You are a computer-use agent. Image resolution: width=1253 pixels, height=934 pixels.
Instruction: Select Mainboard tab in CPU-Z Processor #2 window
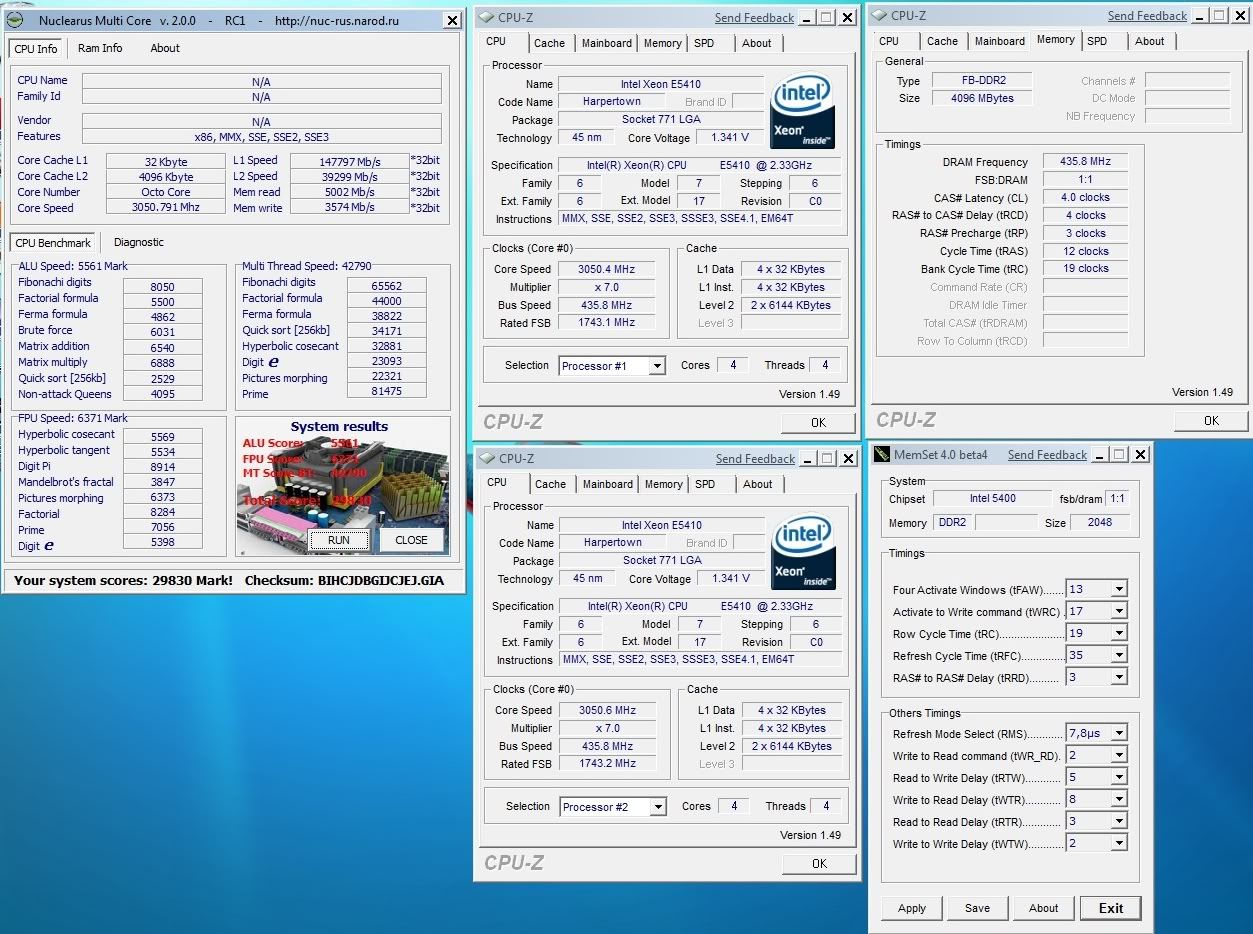tap(608, 484)
